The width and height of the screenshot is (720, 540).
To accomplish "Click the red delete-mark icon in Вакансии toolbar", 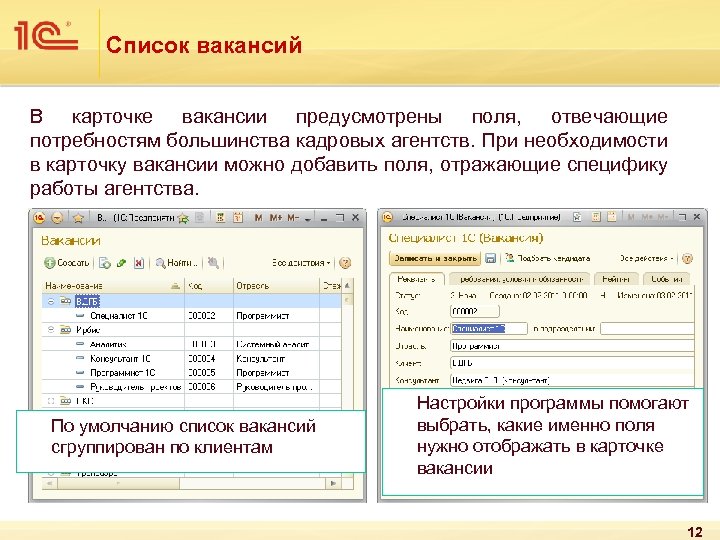I will (x=139, y=263).
